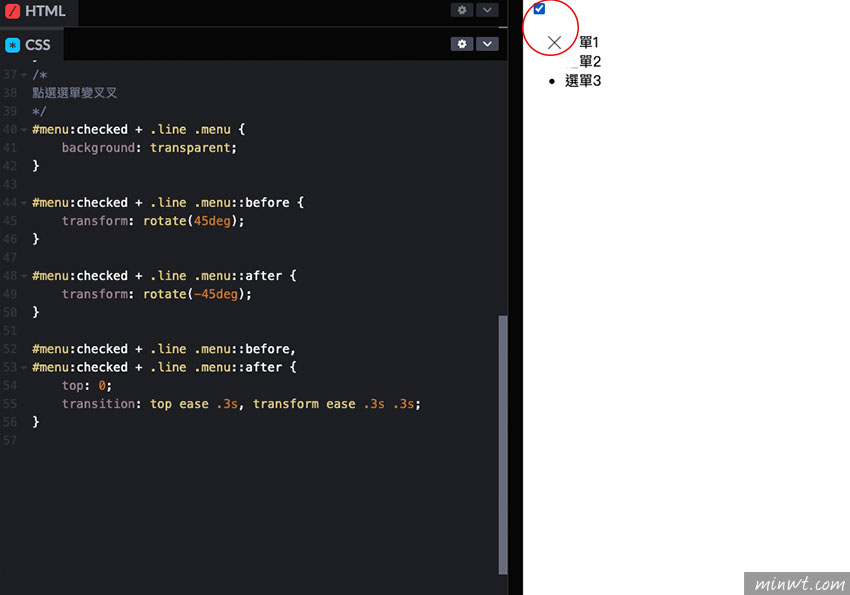Screen dimensions: 850x595
Task: Select the 選單3 list item in preview
Action: [x=583, y=81]
